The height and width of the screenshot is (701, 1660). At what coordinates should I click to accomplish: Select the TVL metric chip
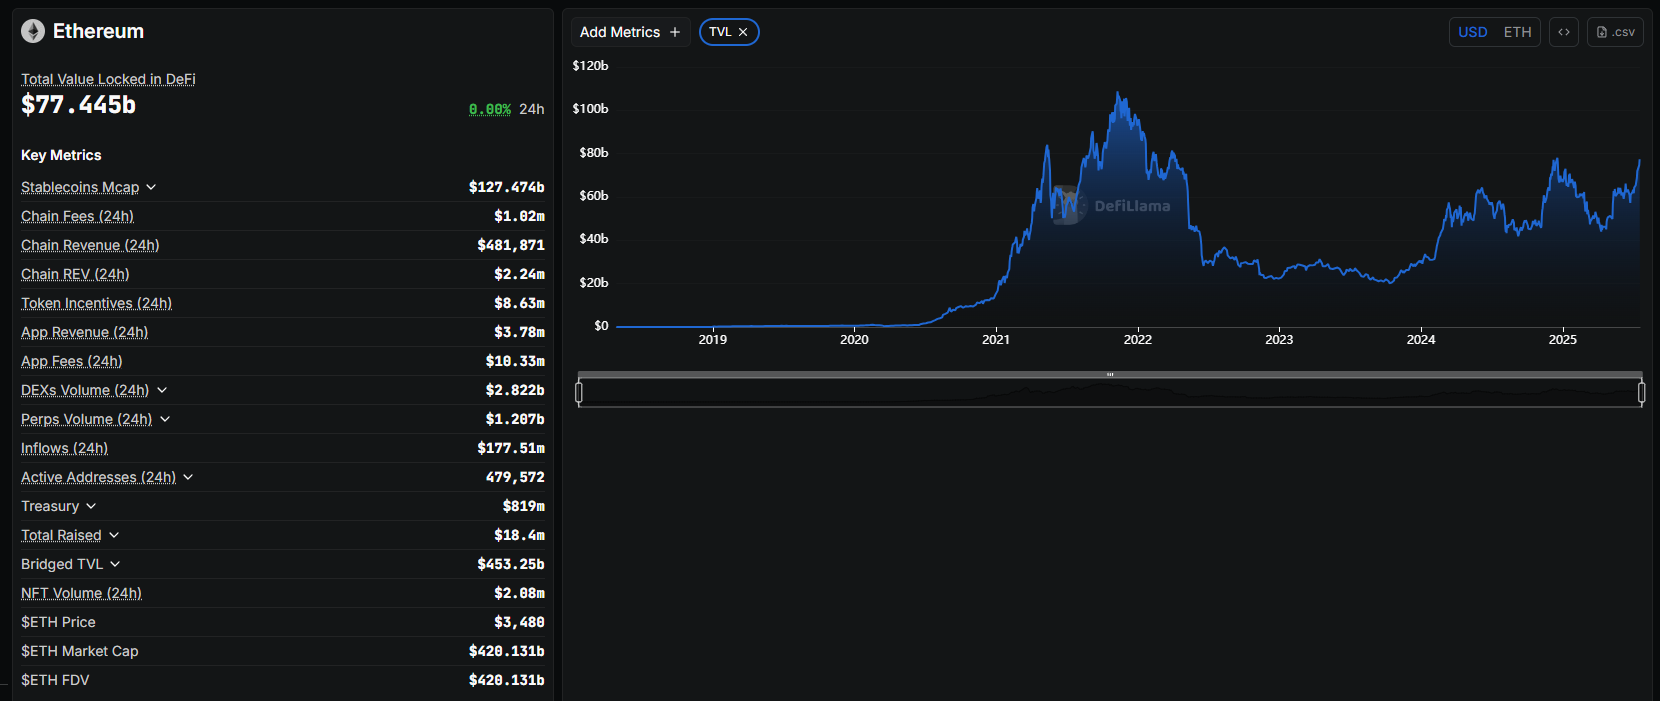729,32
